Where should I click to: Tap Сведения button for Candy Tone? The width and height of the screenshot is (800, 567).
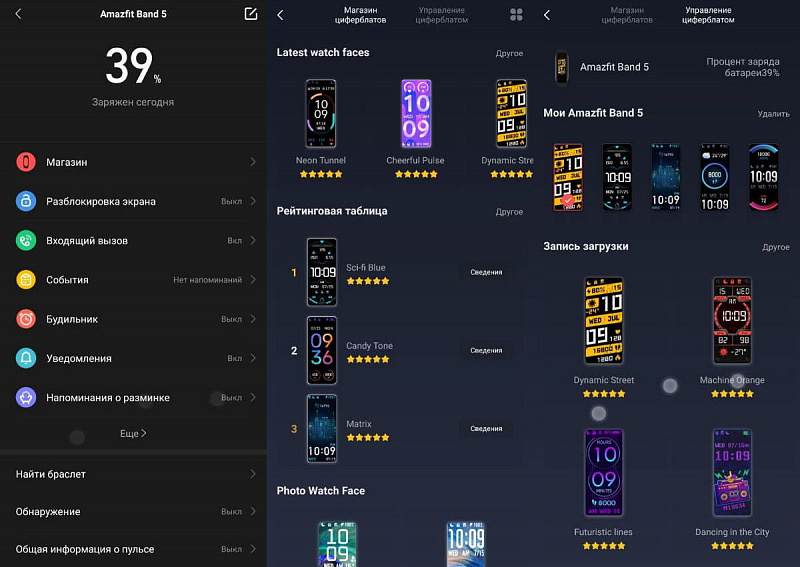click(486, 350)
